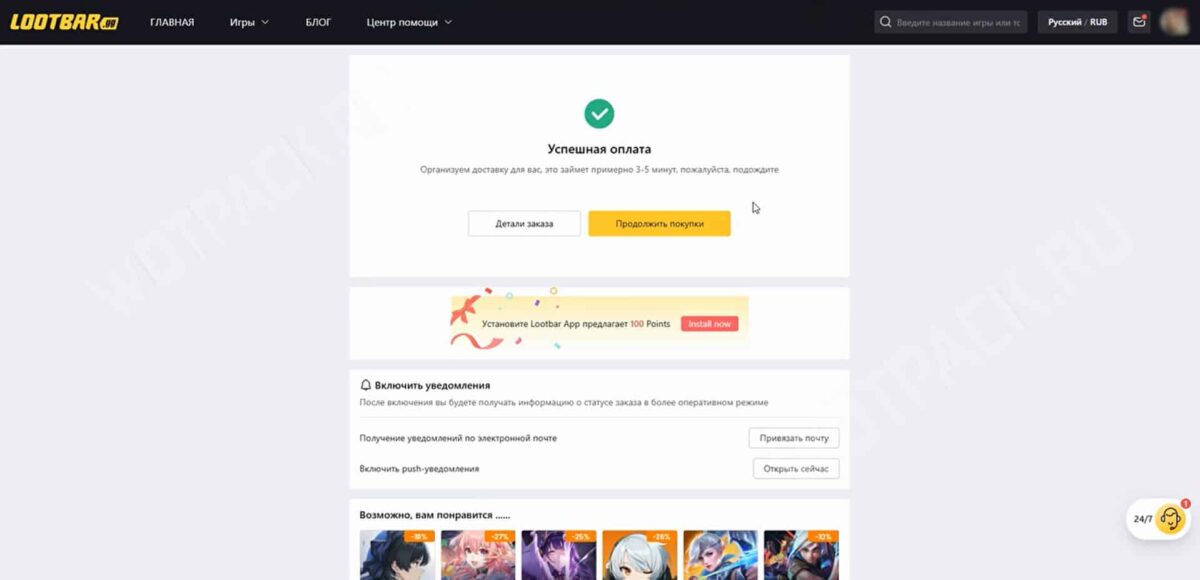Go to the ГЛАВНАЯ page
The image size is (1200, 580).
pyautogui.click(x=172, y=22)
